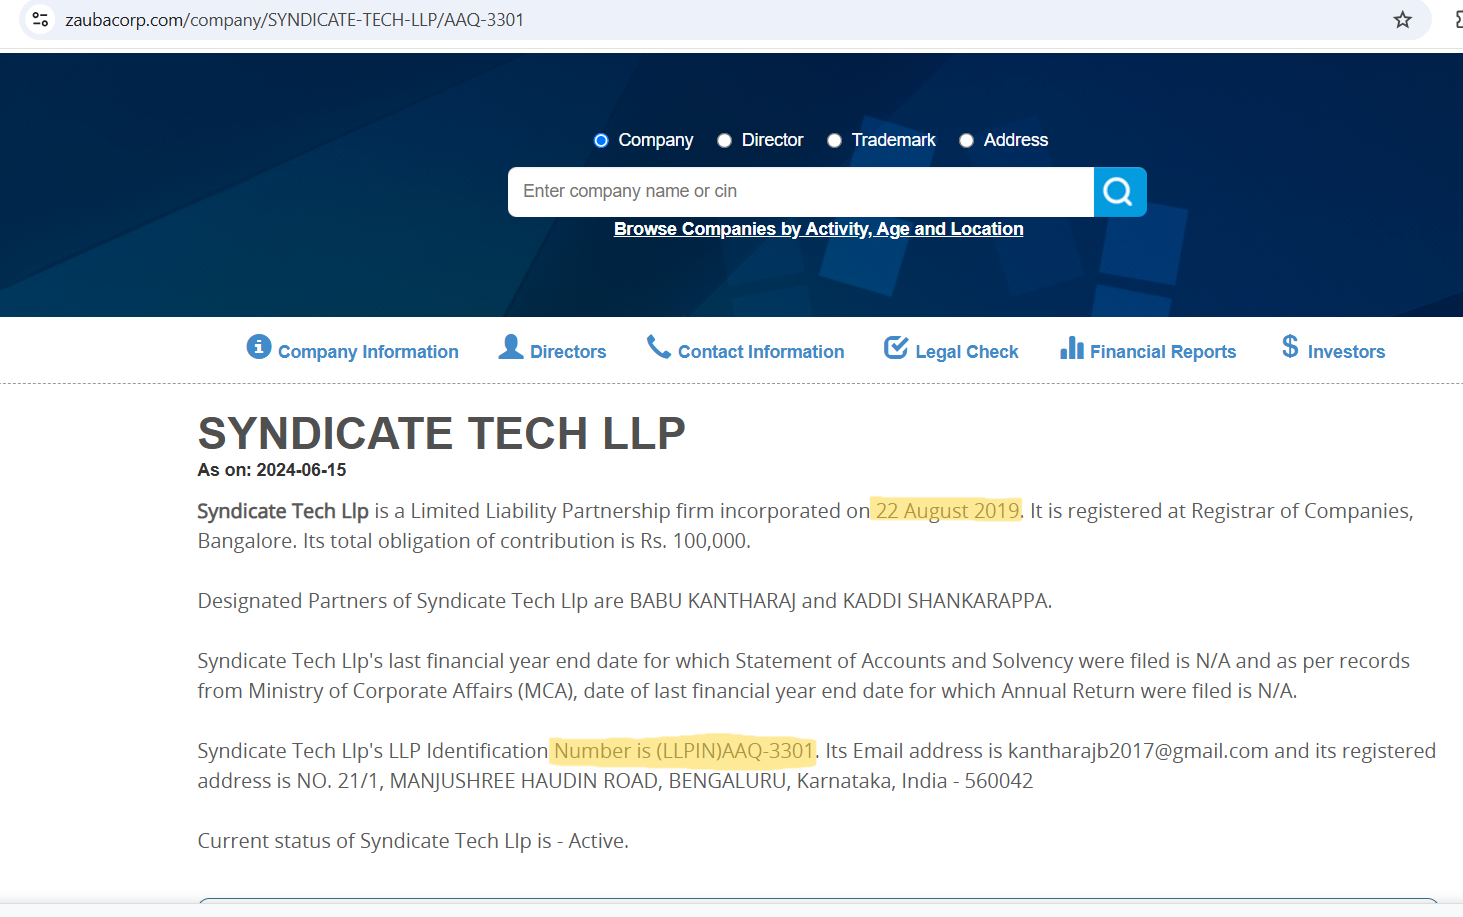Click the 'KADDI SHANKARAPPA' partner name
This screenshot has height=917, width=1463.
[945, 601]
